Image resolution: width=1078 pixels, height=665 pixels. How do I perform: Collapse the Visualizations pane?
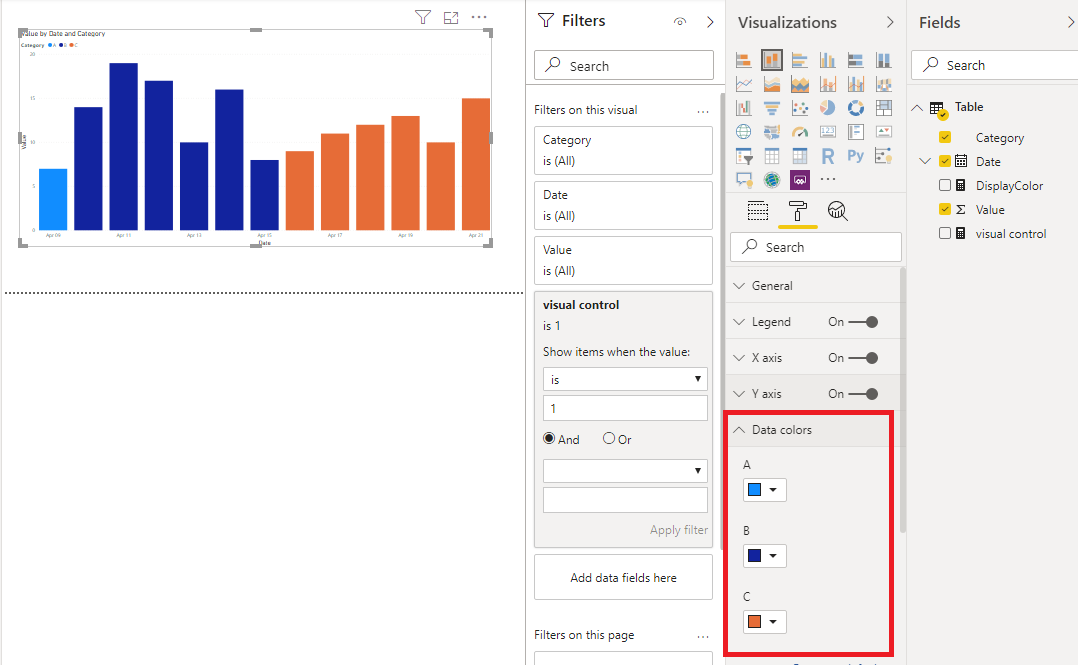(890, 22)
